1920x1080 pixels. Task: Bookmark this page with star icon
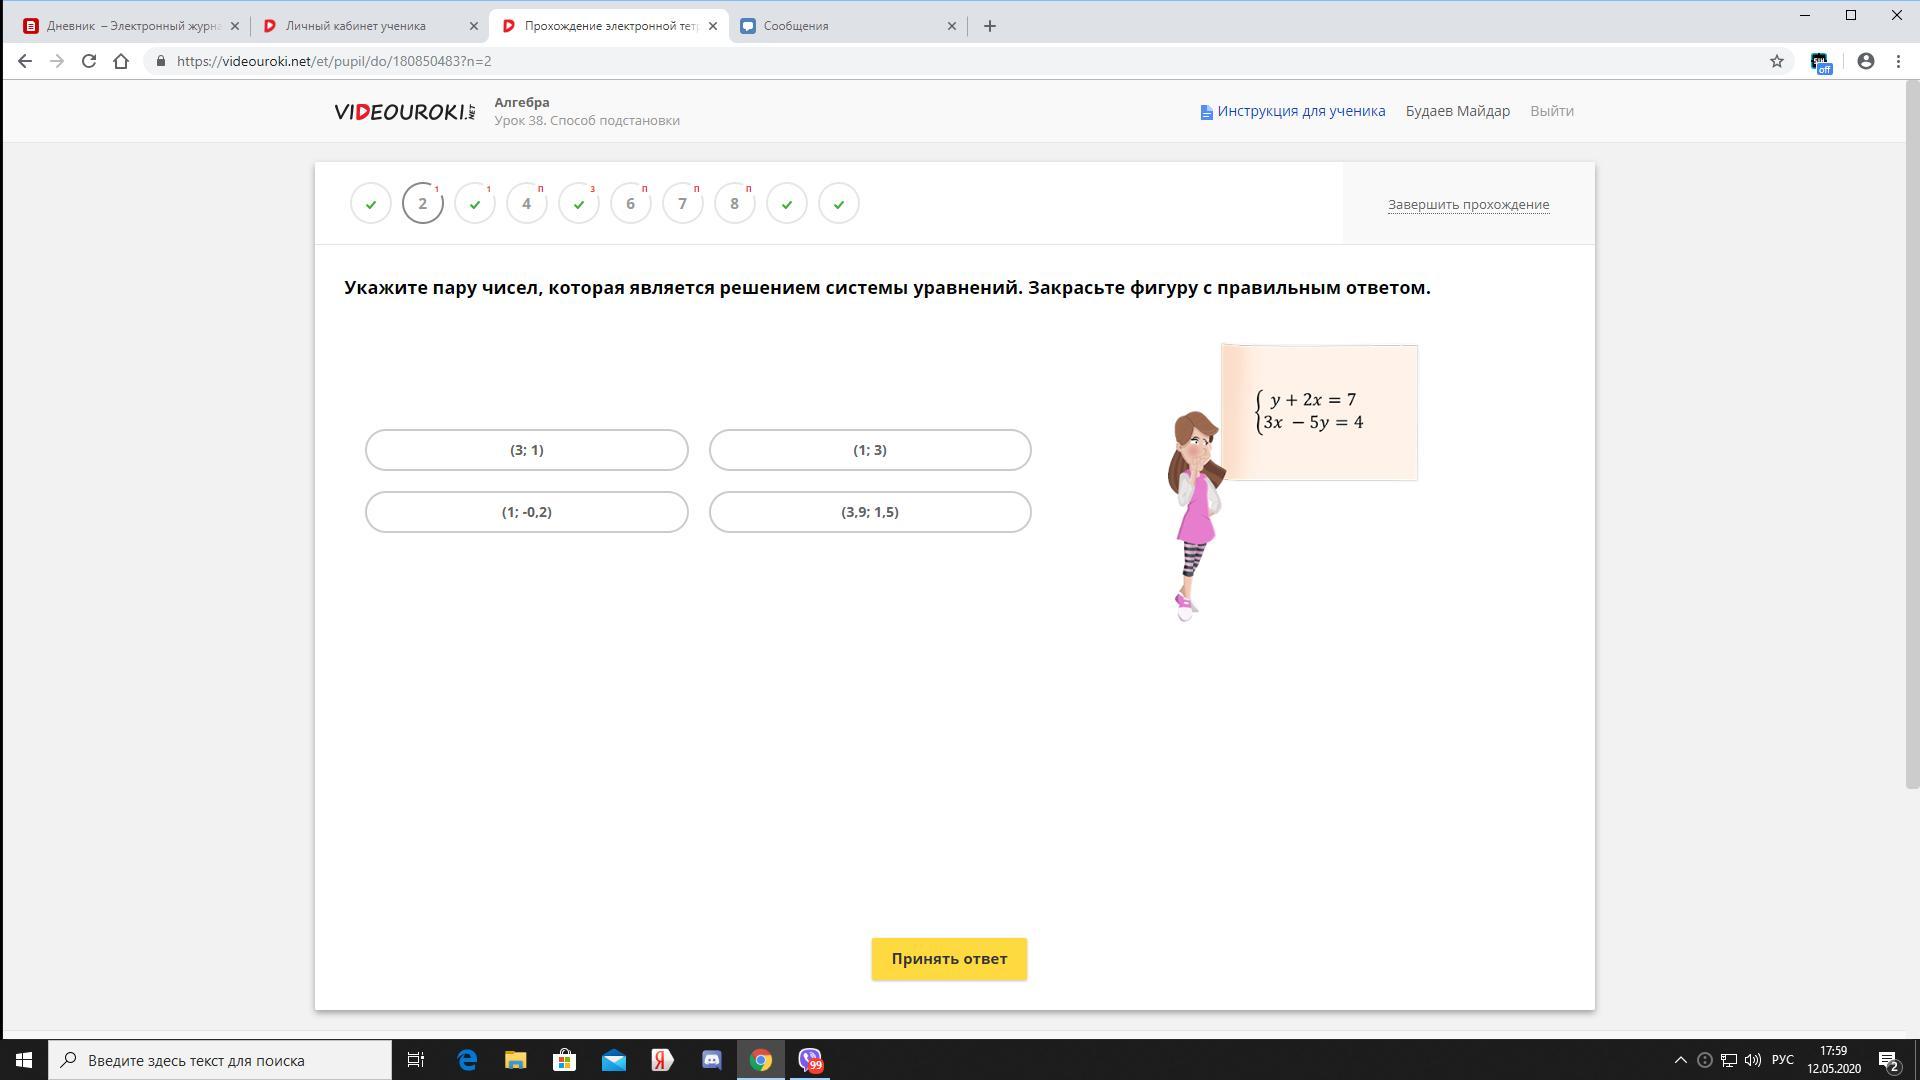(x=1777, y=61)
